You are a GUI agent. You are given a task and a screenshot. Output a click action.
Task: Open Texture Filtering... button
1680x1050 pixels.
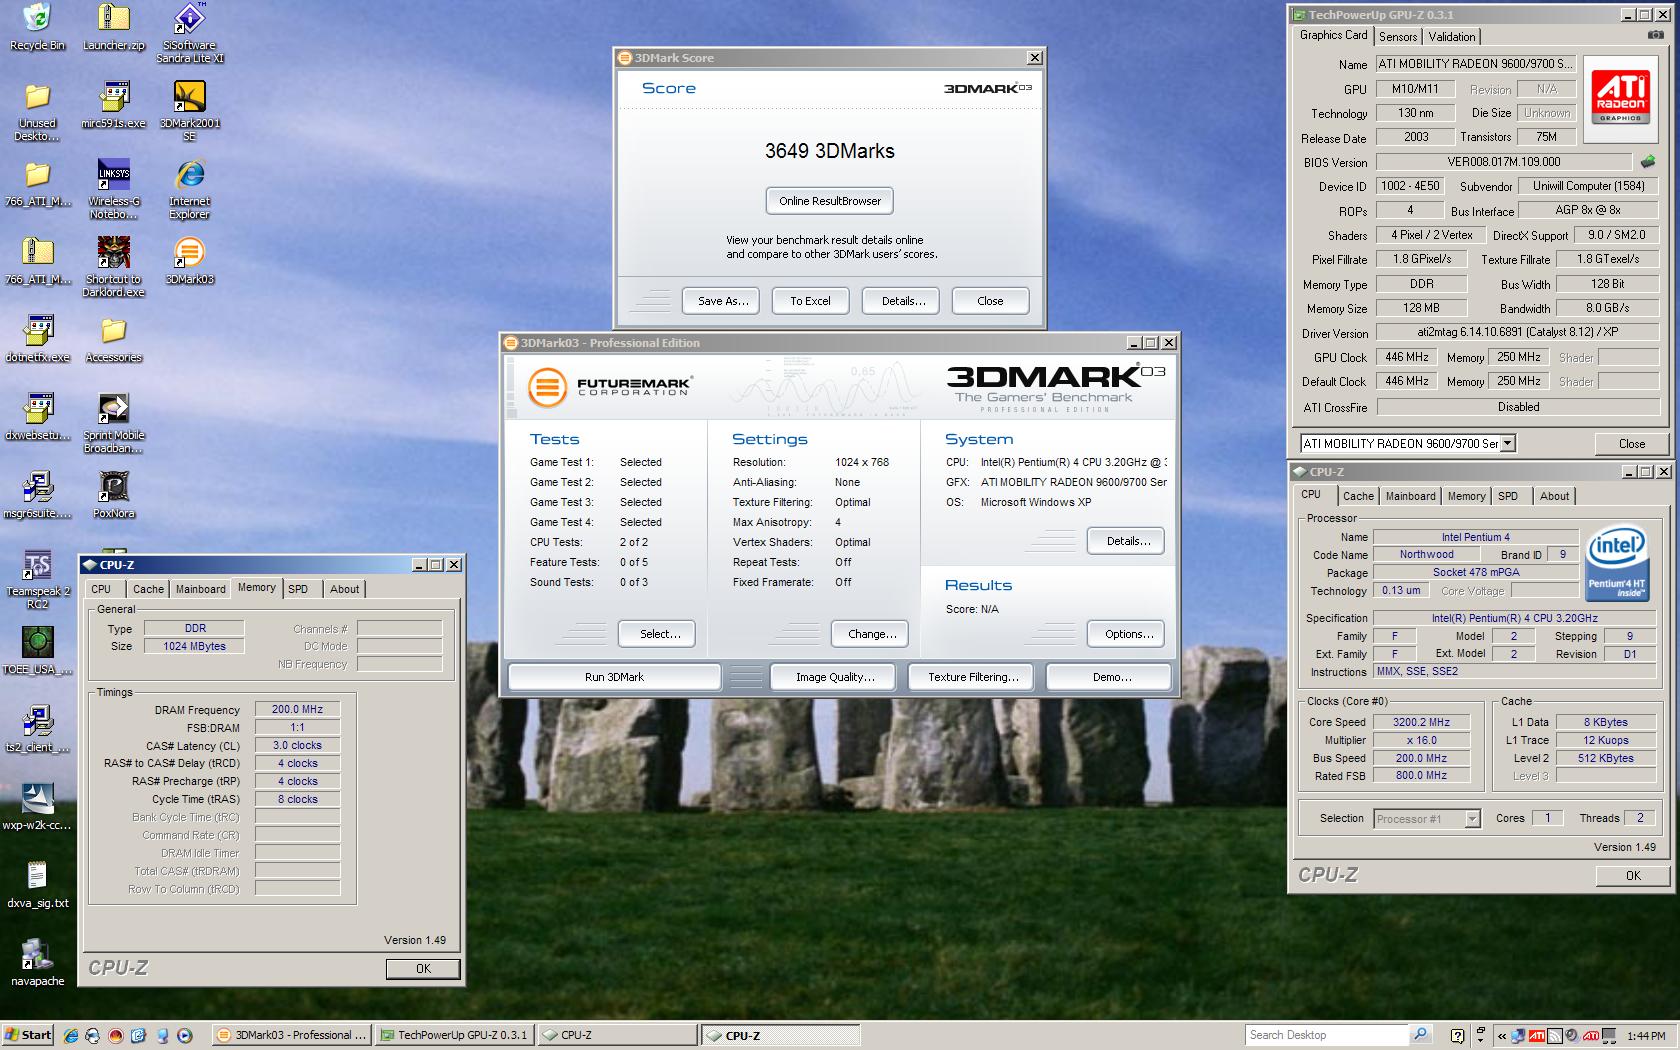[x=973, y=677]
